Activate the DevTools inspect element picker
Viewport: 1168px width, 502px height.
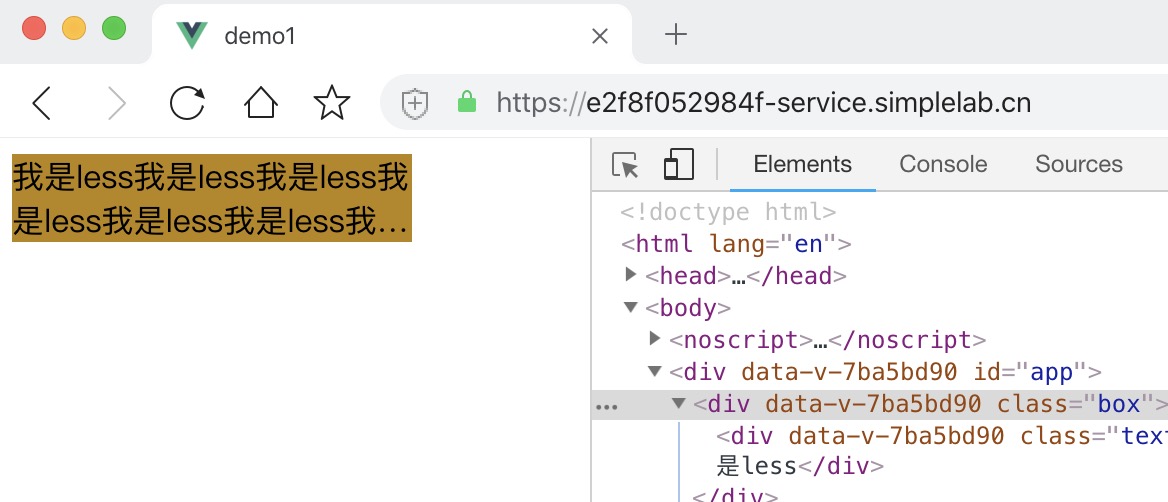coord(626,165)
